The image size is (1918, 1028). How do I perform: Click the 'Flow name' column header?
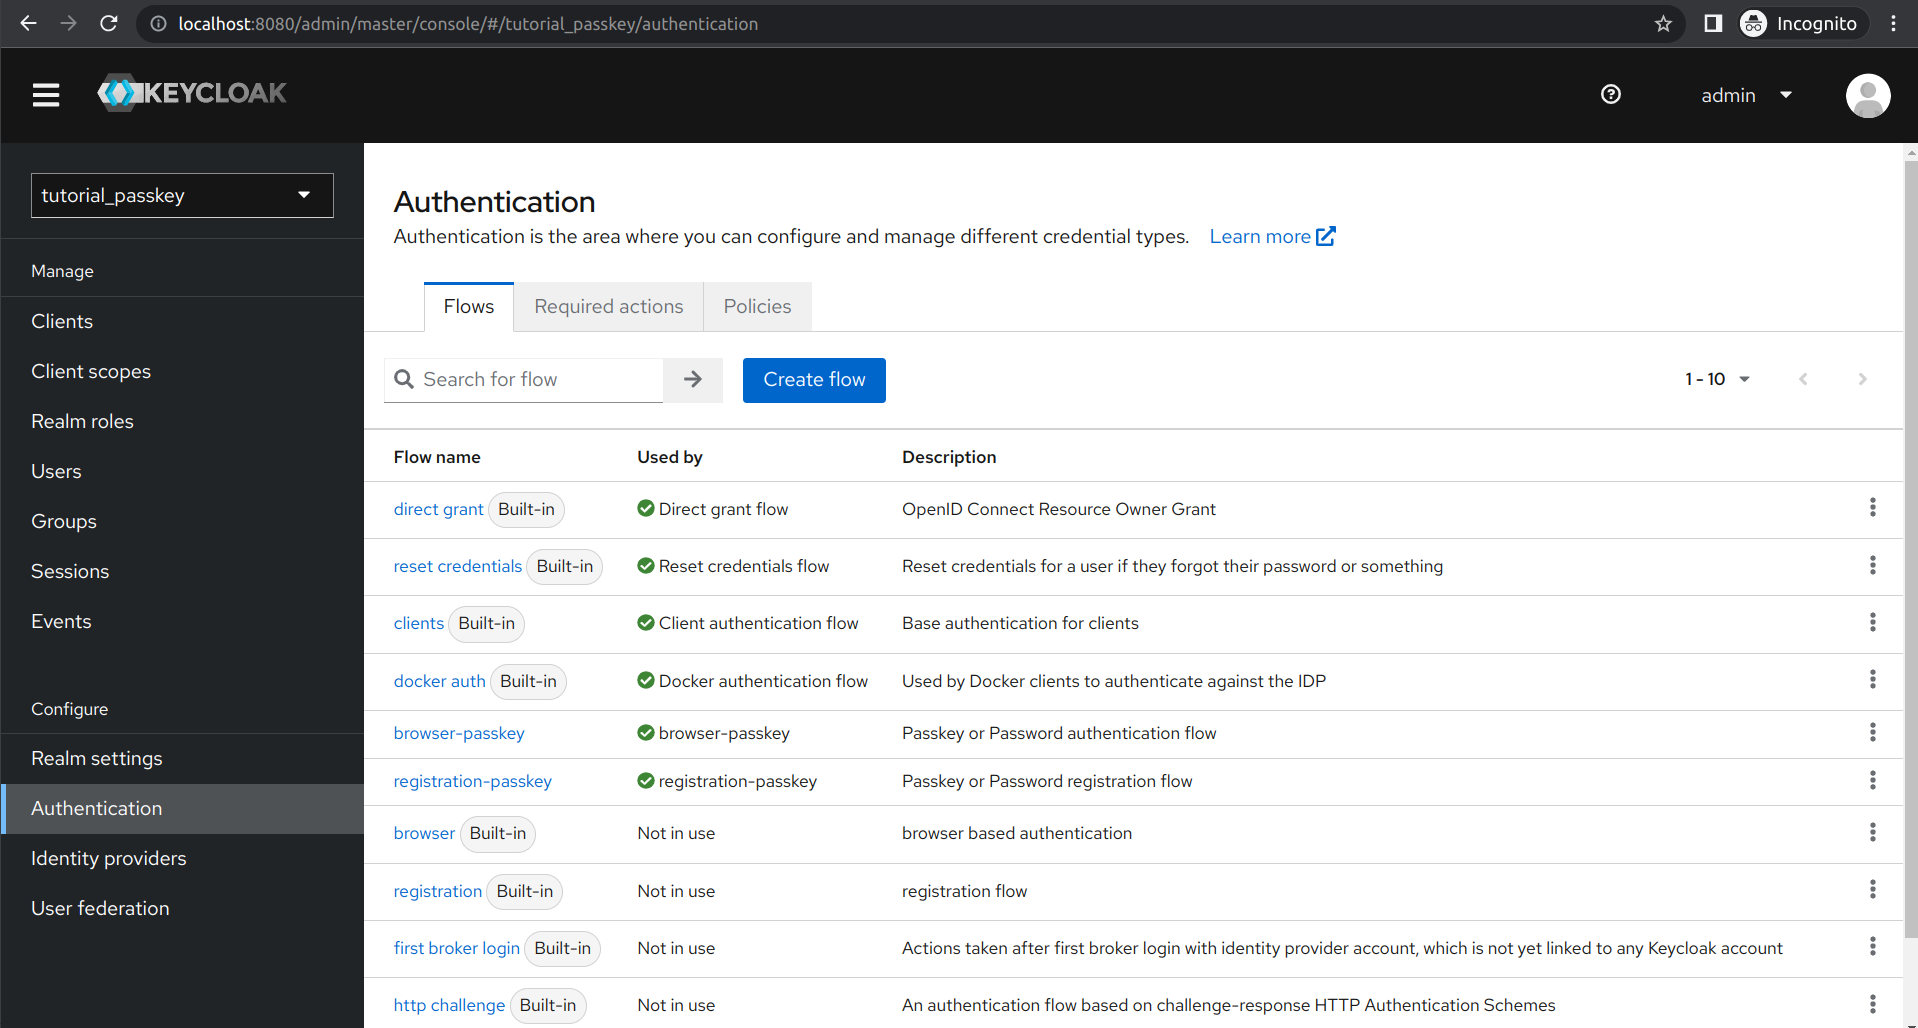coord(437,457)
